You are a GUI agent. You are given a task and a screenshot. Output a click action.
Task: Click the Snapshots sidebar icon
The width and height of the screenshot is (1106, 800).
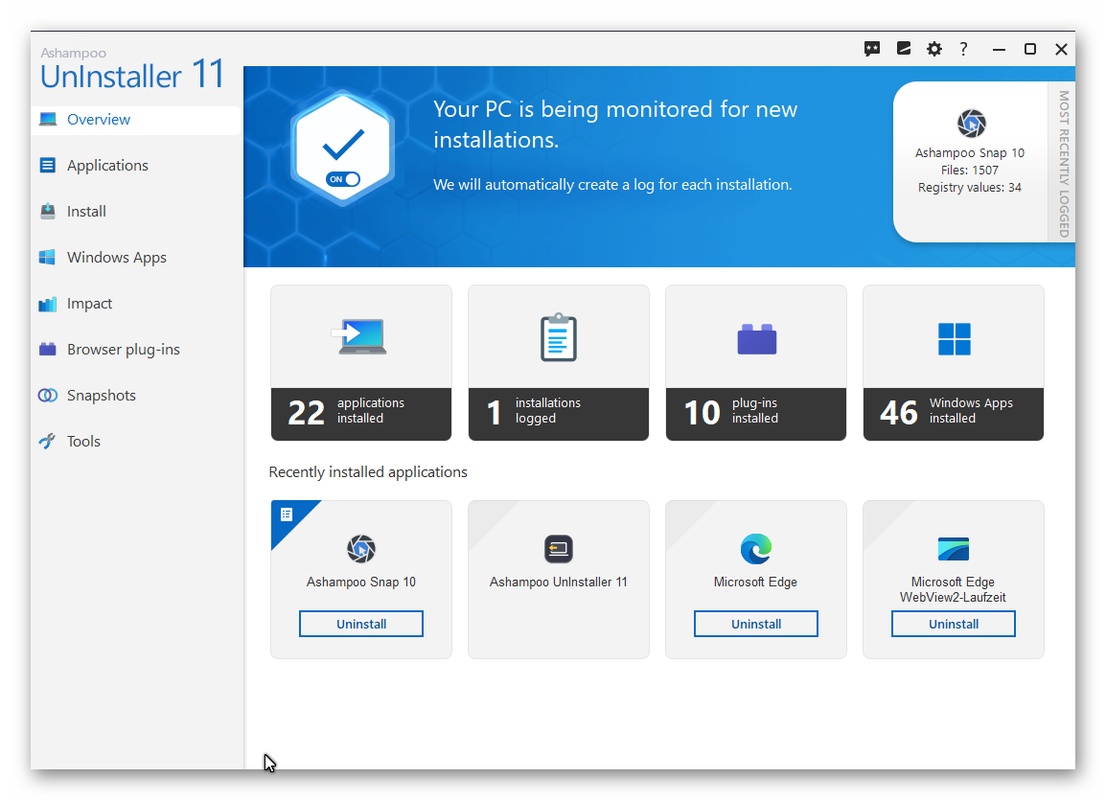click(47, 395)
